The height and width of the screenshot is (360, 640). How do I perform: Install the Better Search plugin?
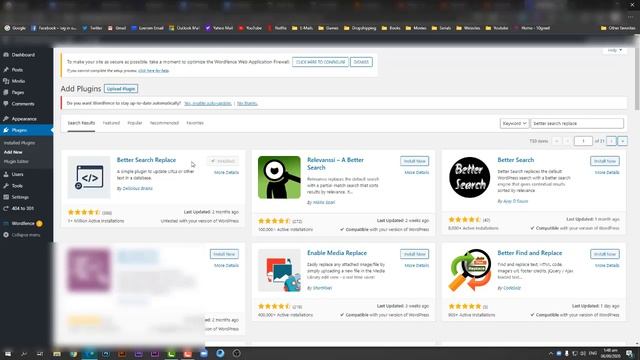point(604,161)
